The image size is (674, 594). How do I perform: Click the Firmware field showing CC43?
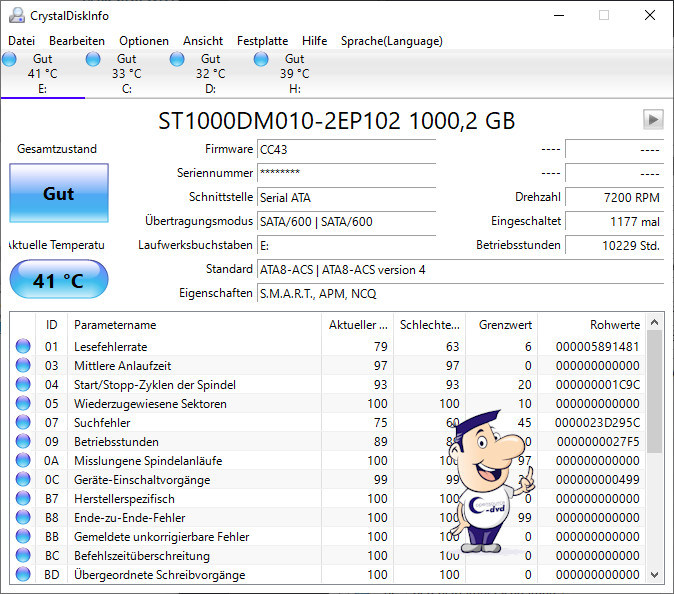click(x=346, y=149)
